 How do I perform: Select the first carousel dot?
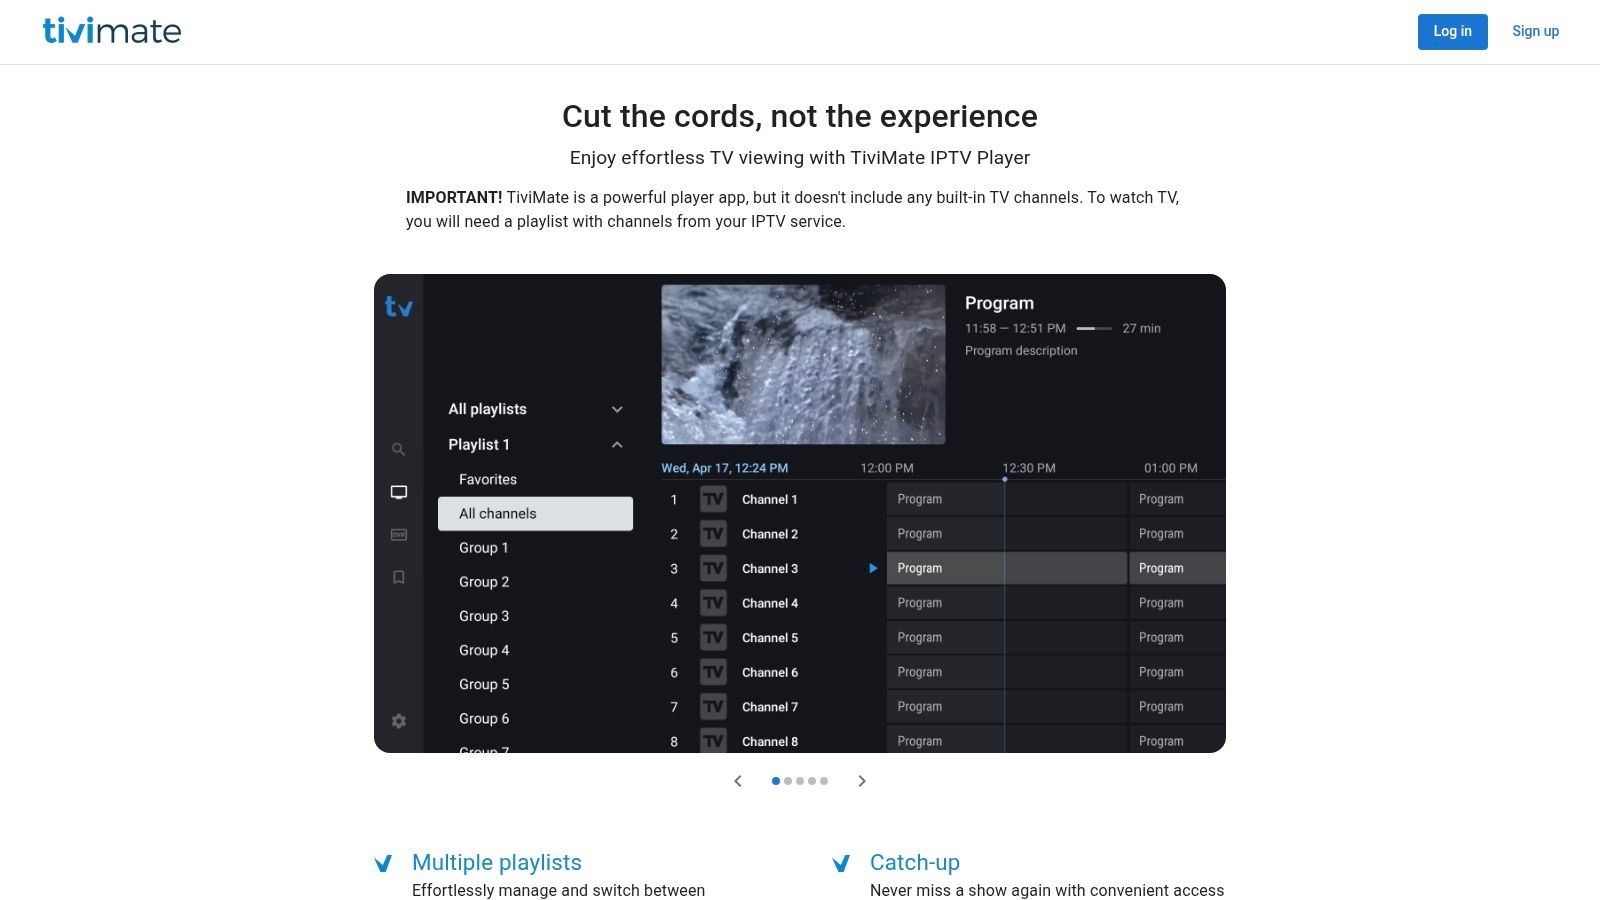pos(776,781)
